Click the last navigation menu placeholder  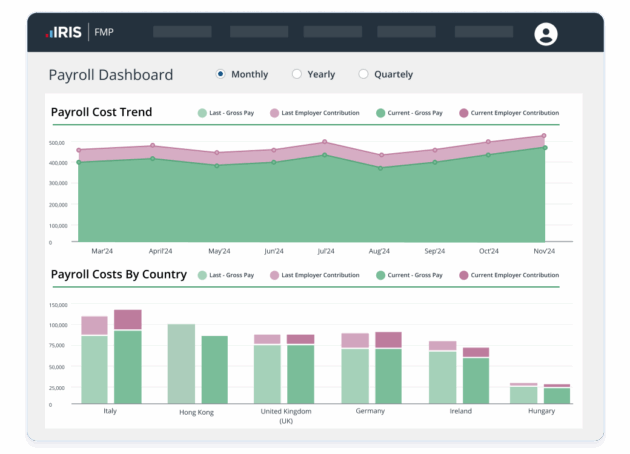pyautogui.click(x=483, y=32)
